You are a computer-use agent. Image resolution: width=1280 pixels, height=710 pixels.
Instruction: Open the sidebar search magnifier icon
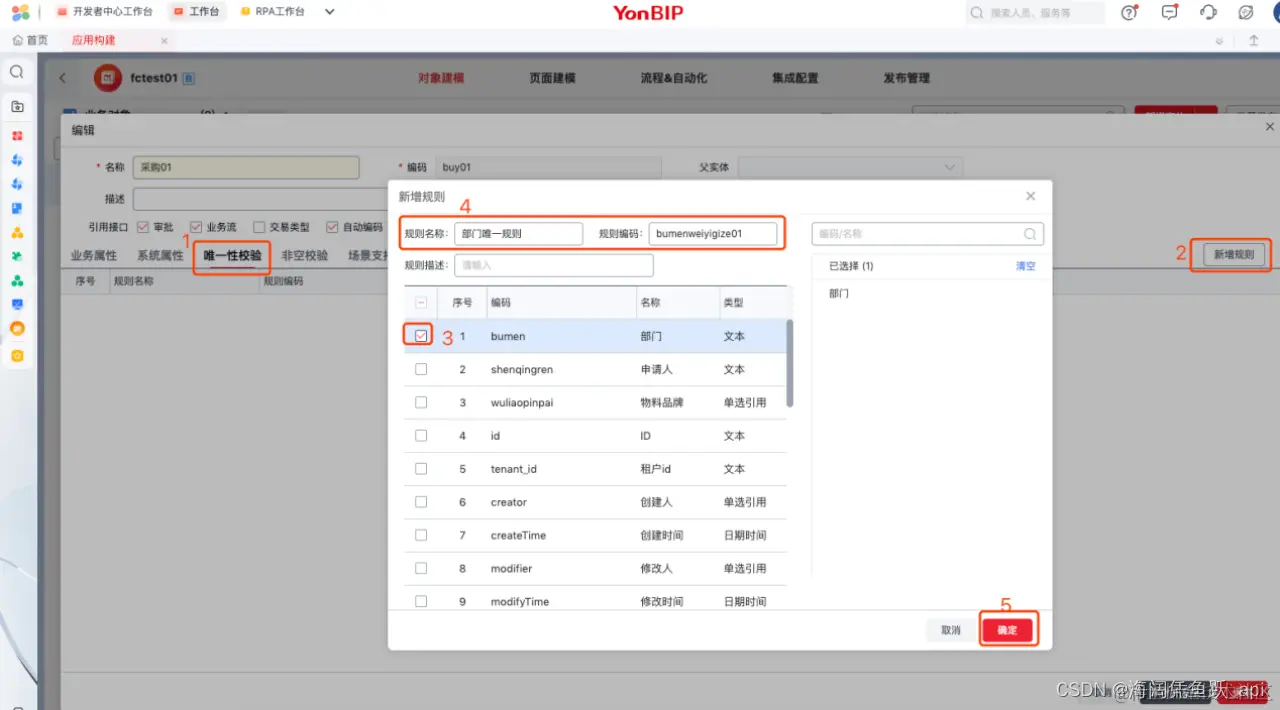[x=17, y=73]
